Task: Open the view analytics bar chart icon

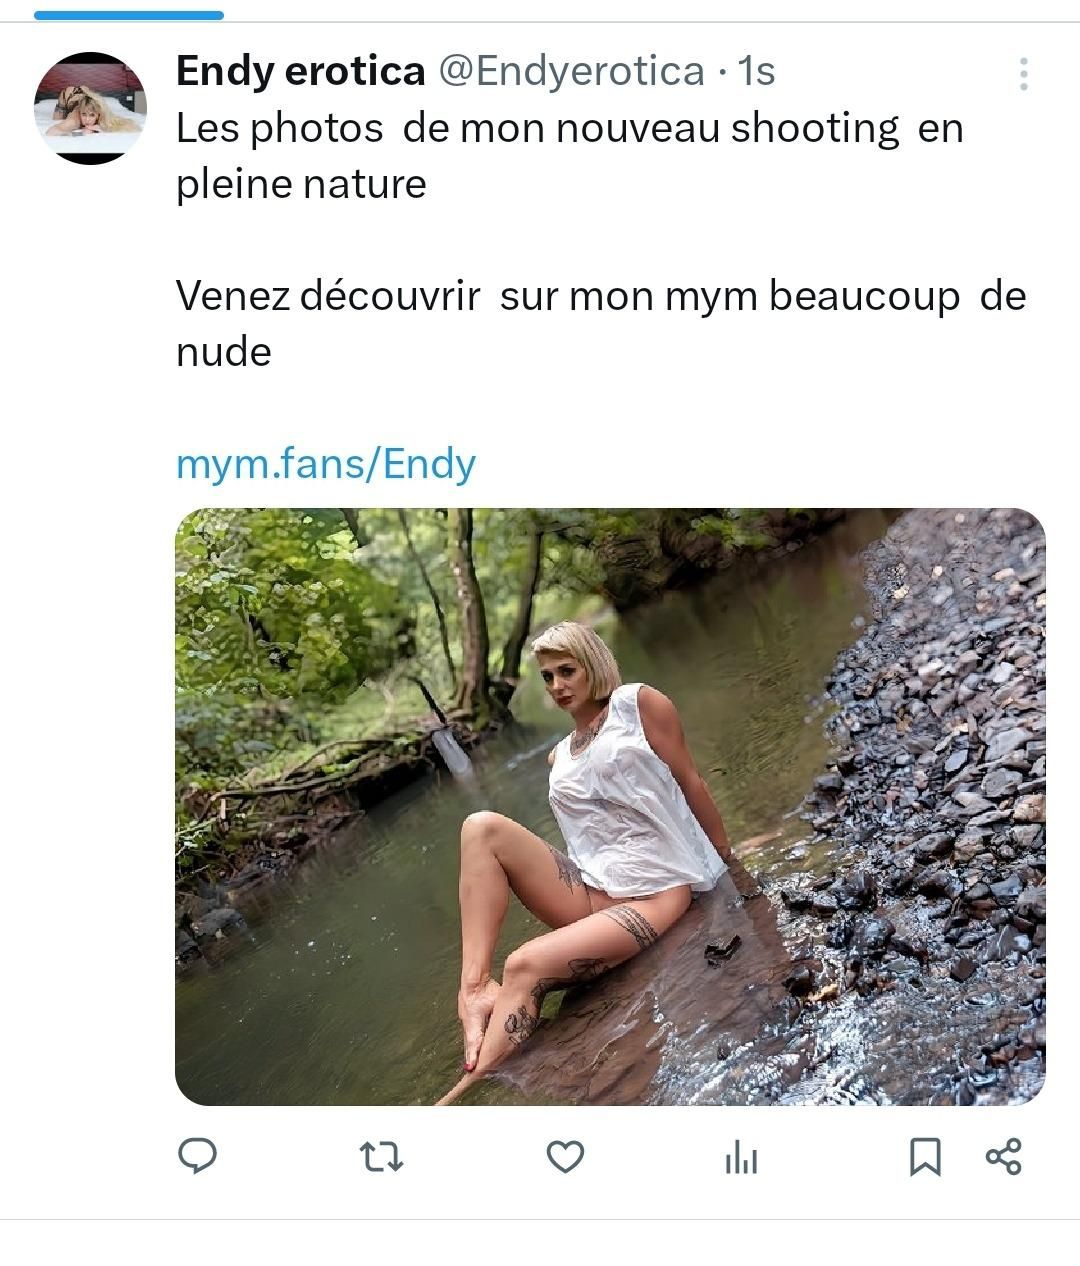Action: (x=740, y=1158)
